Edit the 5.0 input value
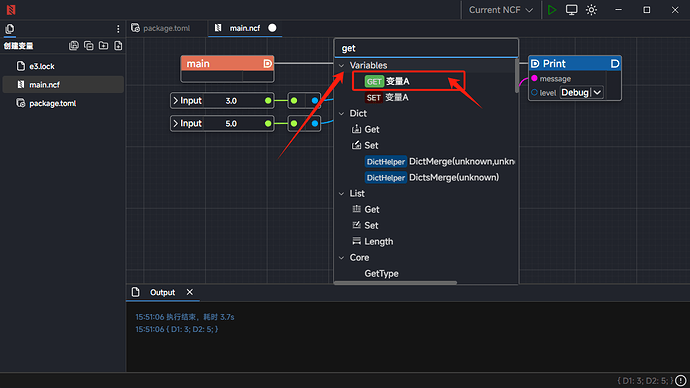Image resolution: width=690 pixels, height=388 pixels. (x=231, y=124)
